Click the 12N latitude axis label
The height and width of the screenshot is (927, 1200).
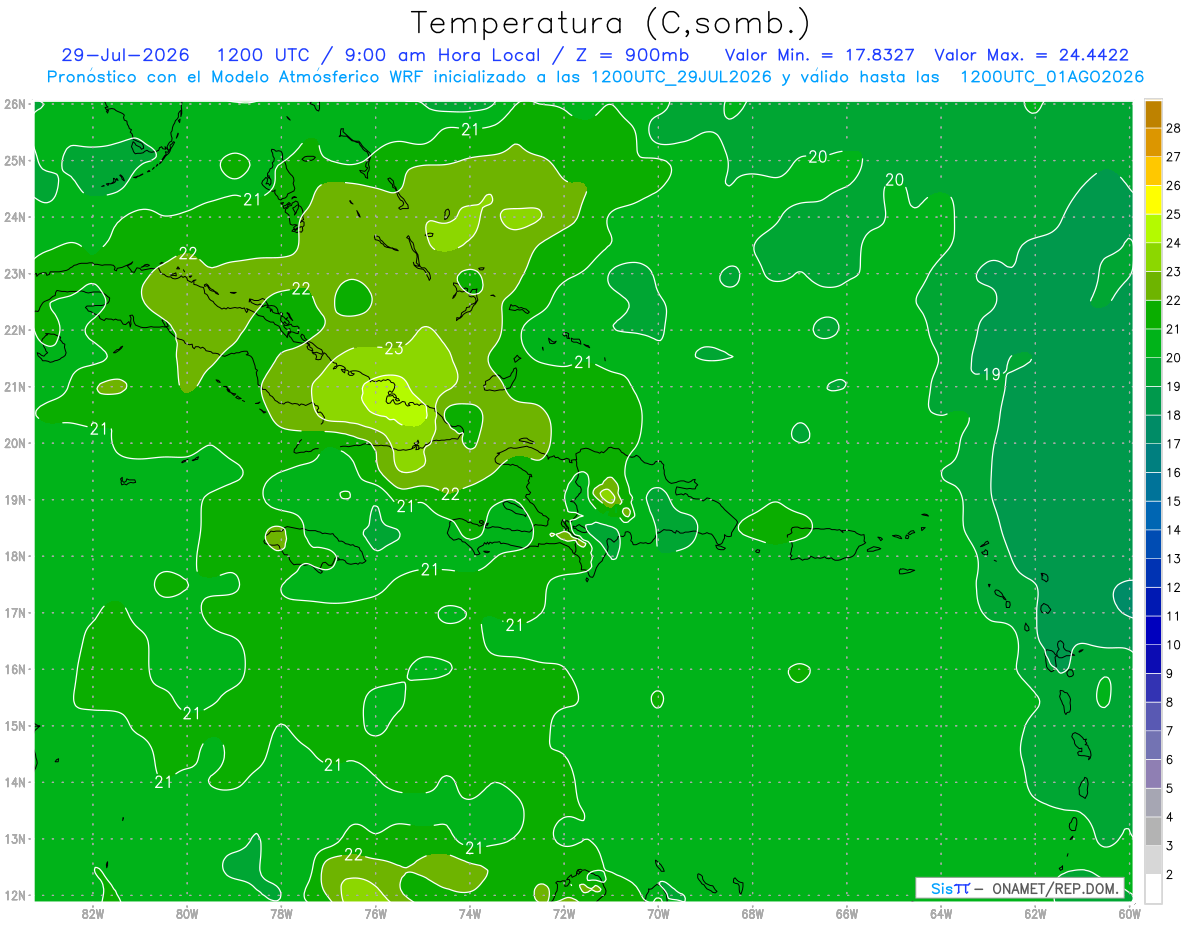pyautogui.click(x=14, y=895)
